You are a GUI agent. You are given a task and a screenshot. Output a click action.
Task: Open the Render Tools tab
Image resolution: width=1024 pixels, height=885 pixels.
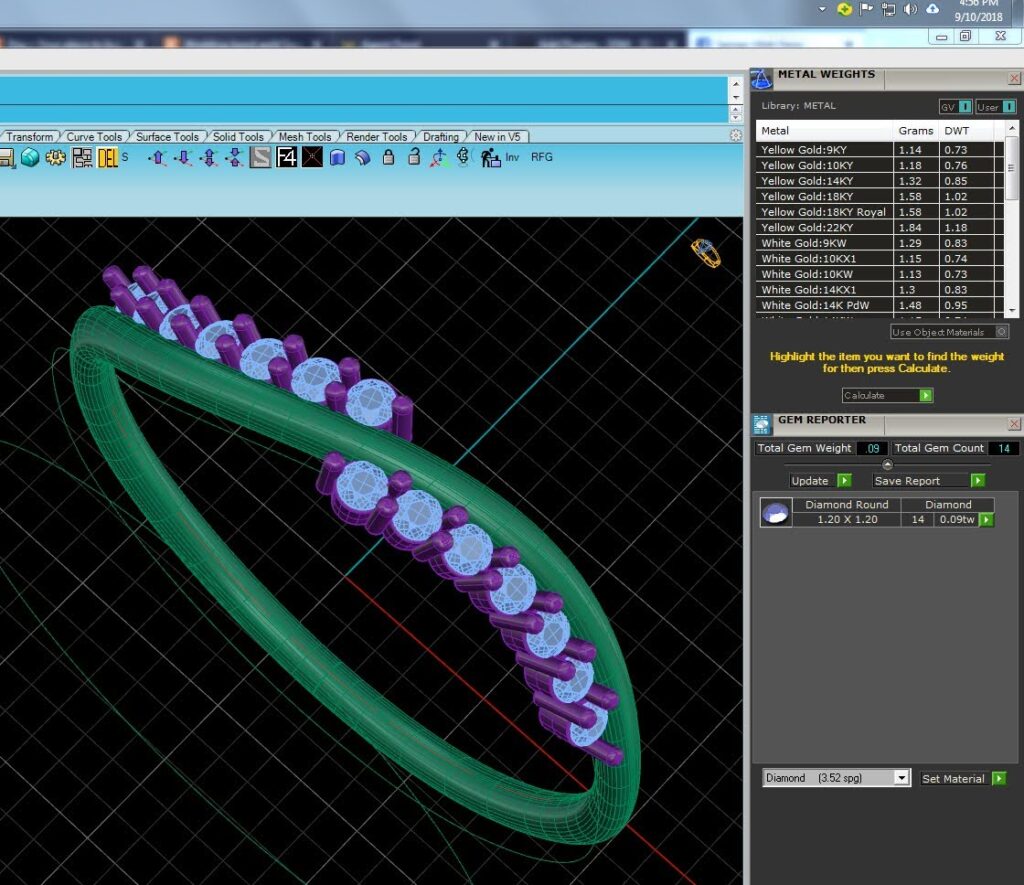tap(376, 137)
